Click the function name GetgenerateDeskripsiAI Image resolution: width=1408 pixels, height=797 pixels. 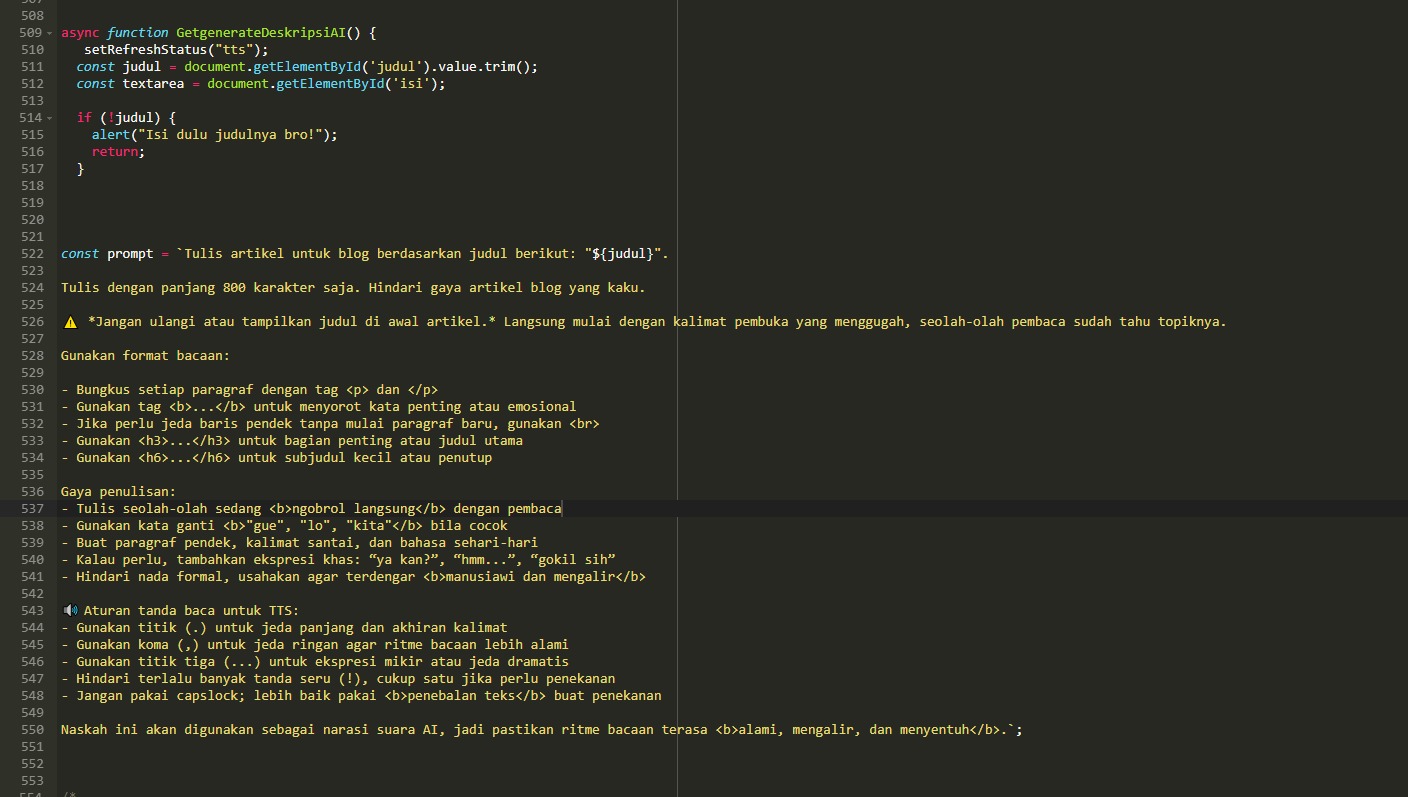[x=260, y=33]
